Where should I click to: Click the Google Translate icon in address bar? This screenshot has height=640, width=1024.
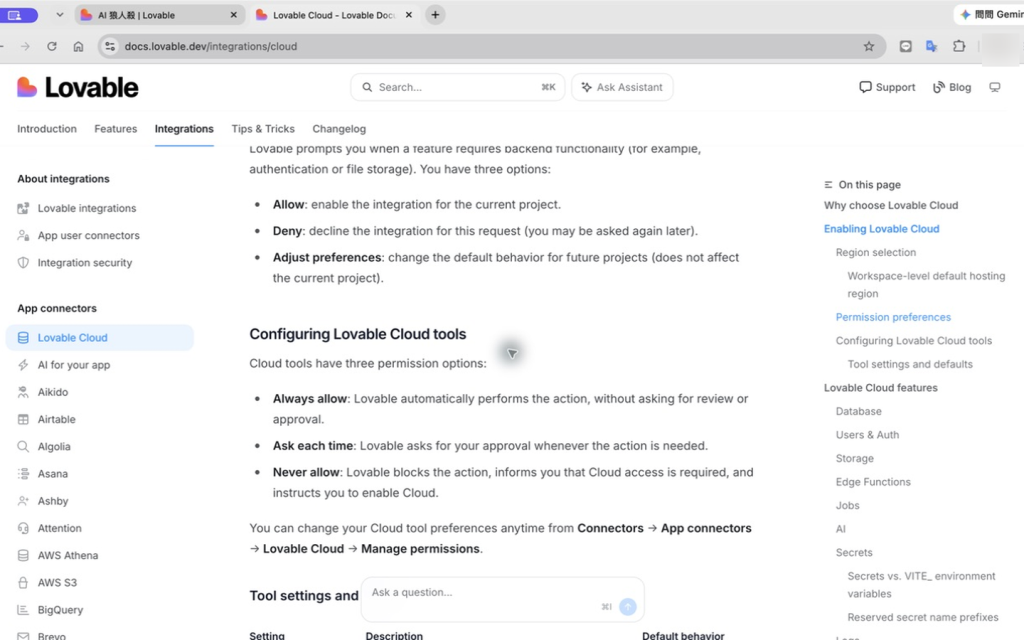(931, 46)
